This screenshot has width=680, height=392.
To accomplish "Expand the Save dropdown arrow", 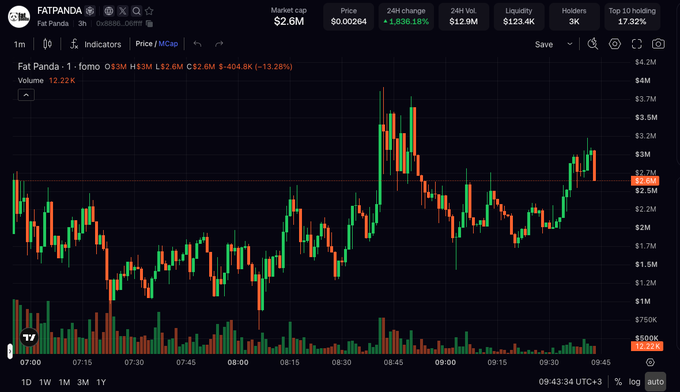I will pos(570,44).
